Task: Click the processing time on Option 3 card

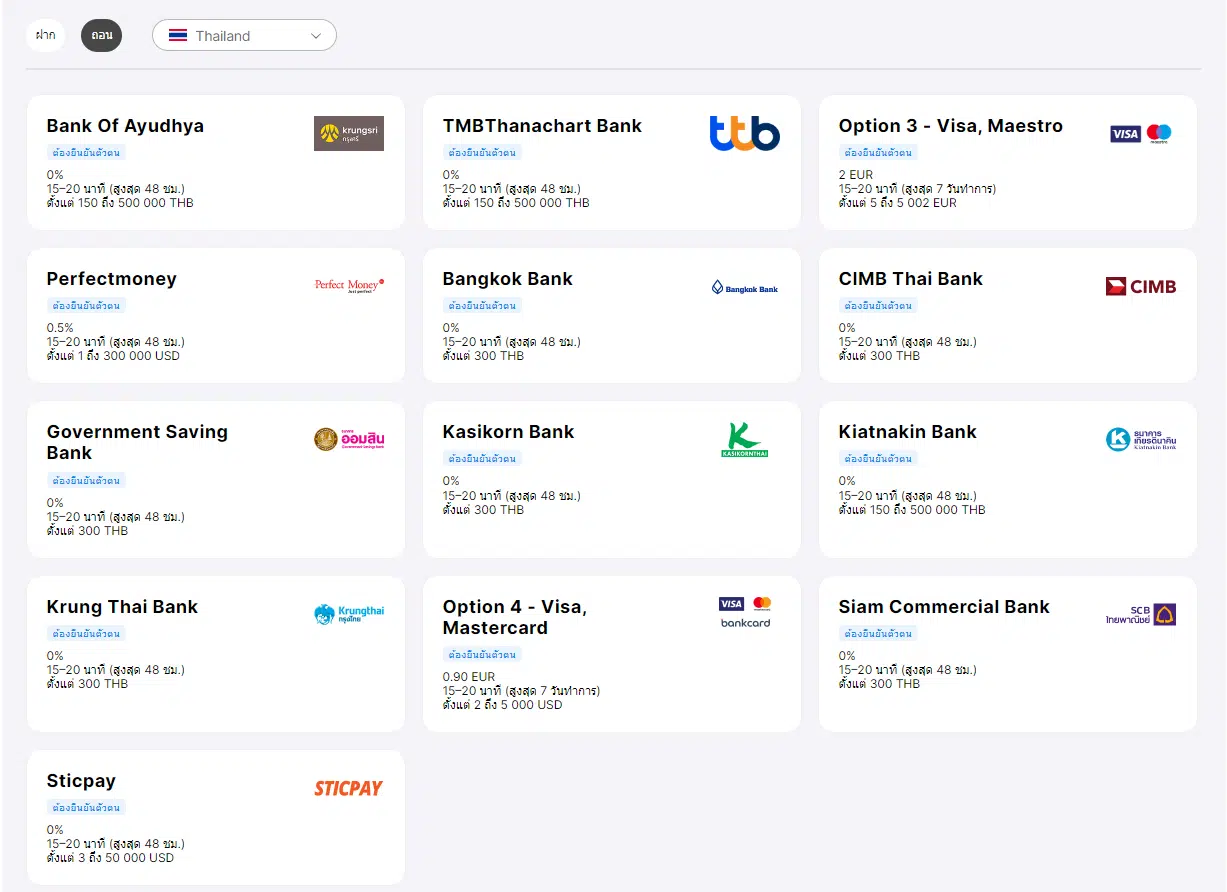Action: (917, 189)
